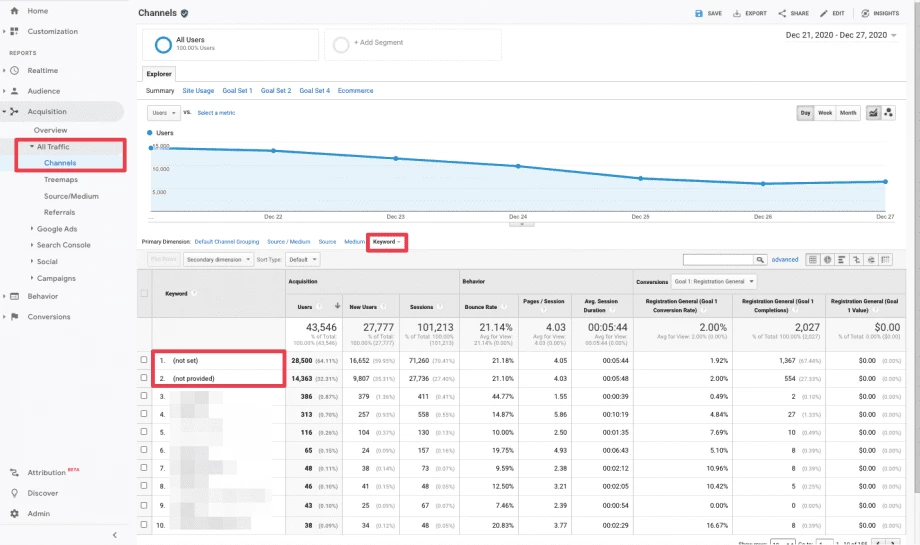Select the line chart view icon
The height and width of the screenshot is (545, 920).
874,113
